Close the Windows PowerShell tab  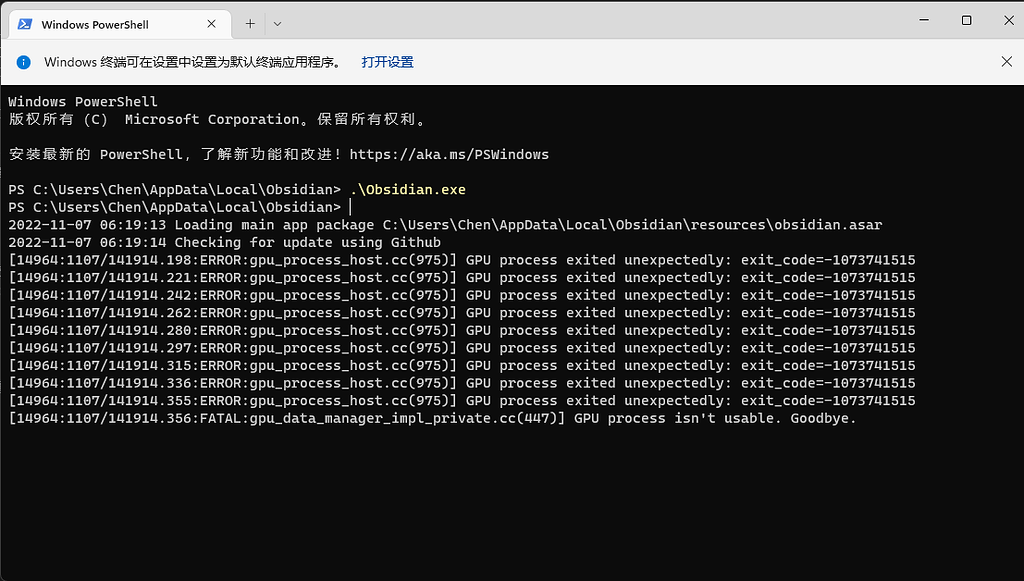coord(213,24)
